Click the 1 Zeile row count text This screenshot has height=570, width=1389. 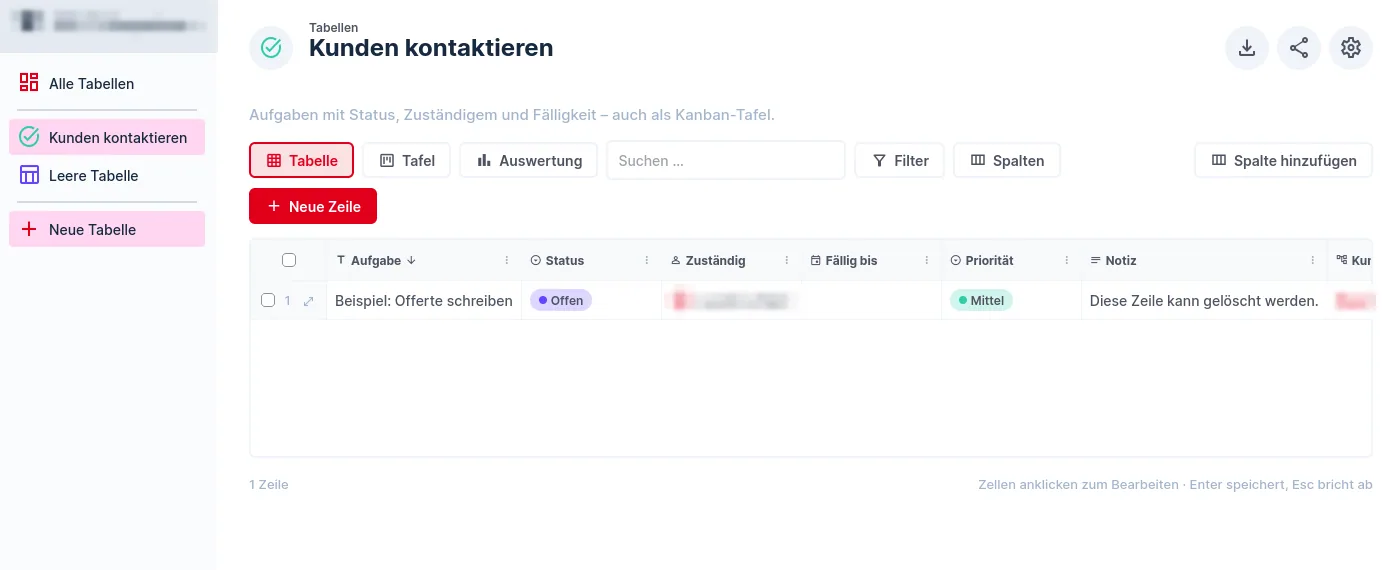point(269,484)
